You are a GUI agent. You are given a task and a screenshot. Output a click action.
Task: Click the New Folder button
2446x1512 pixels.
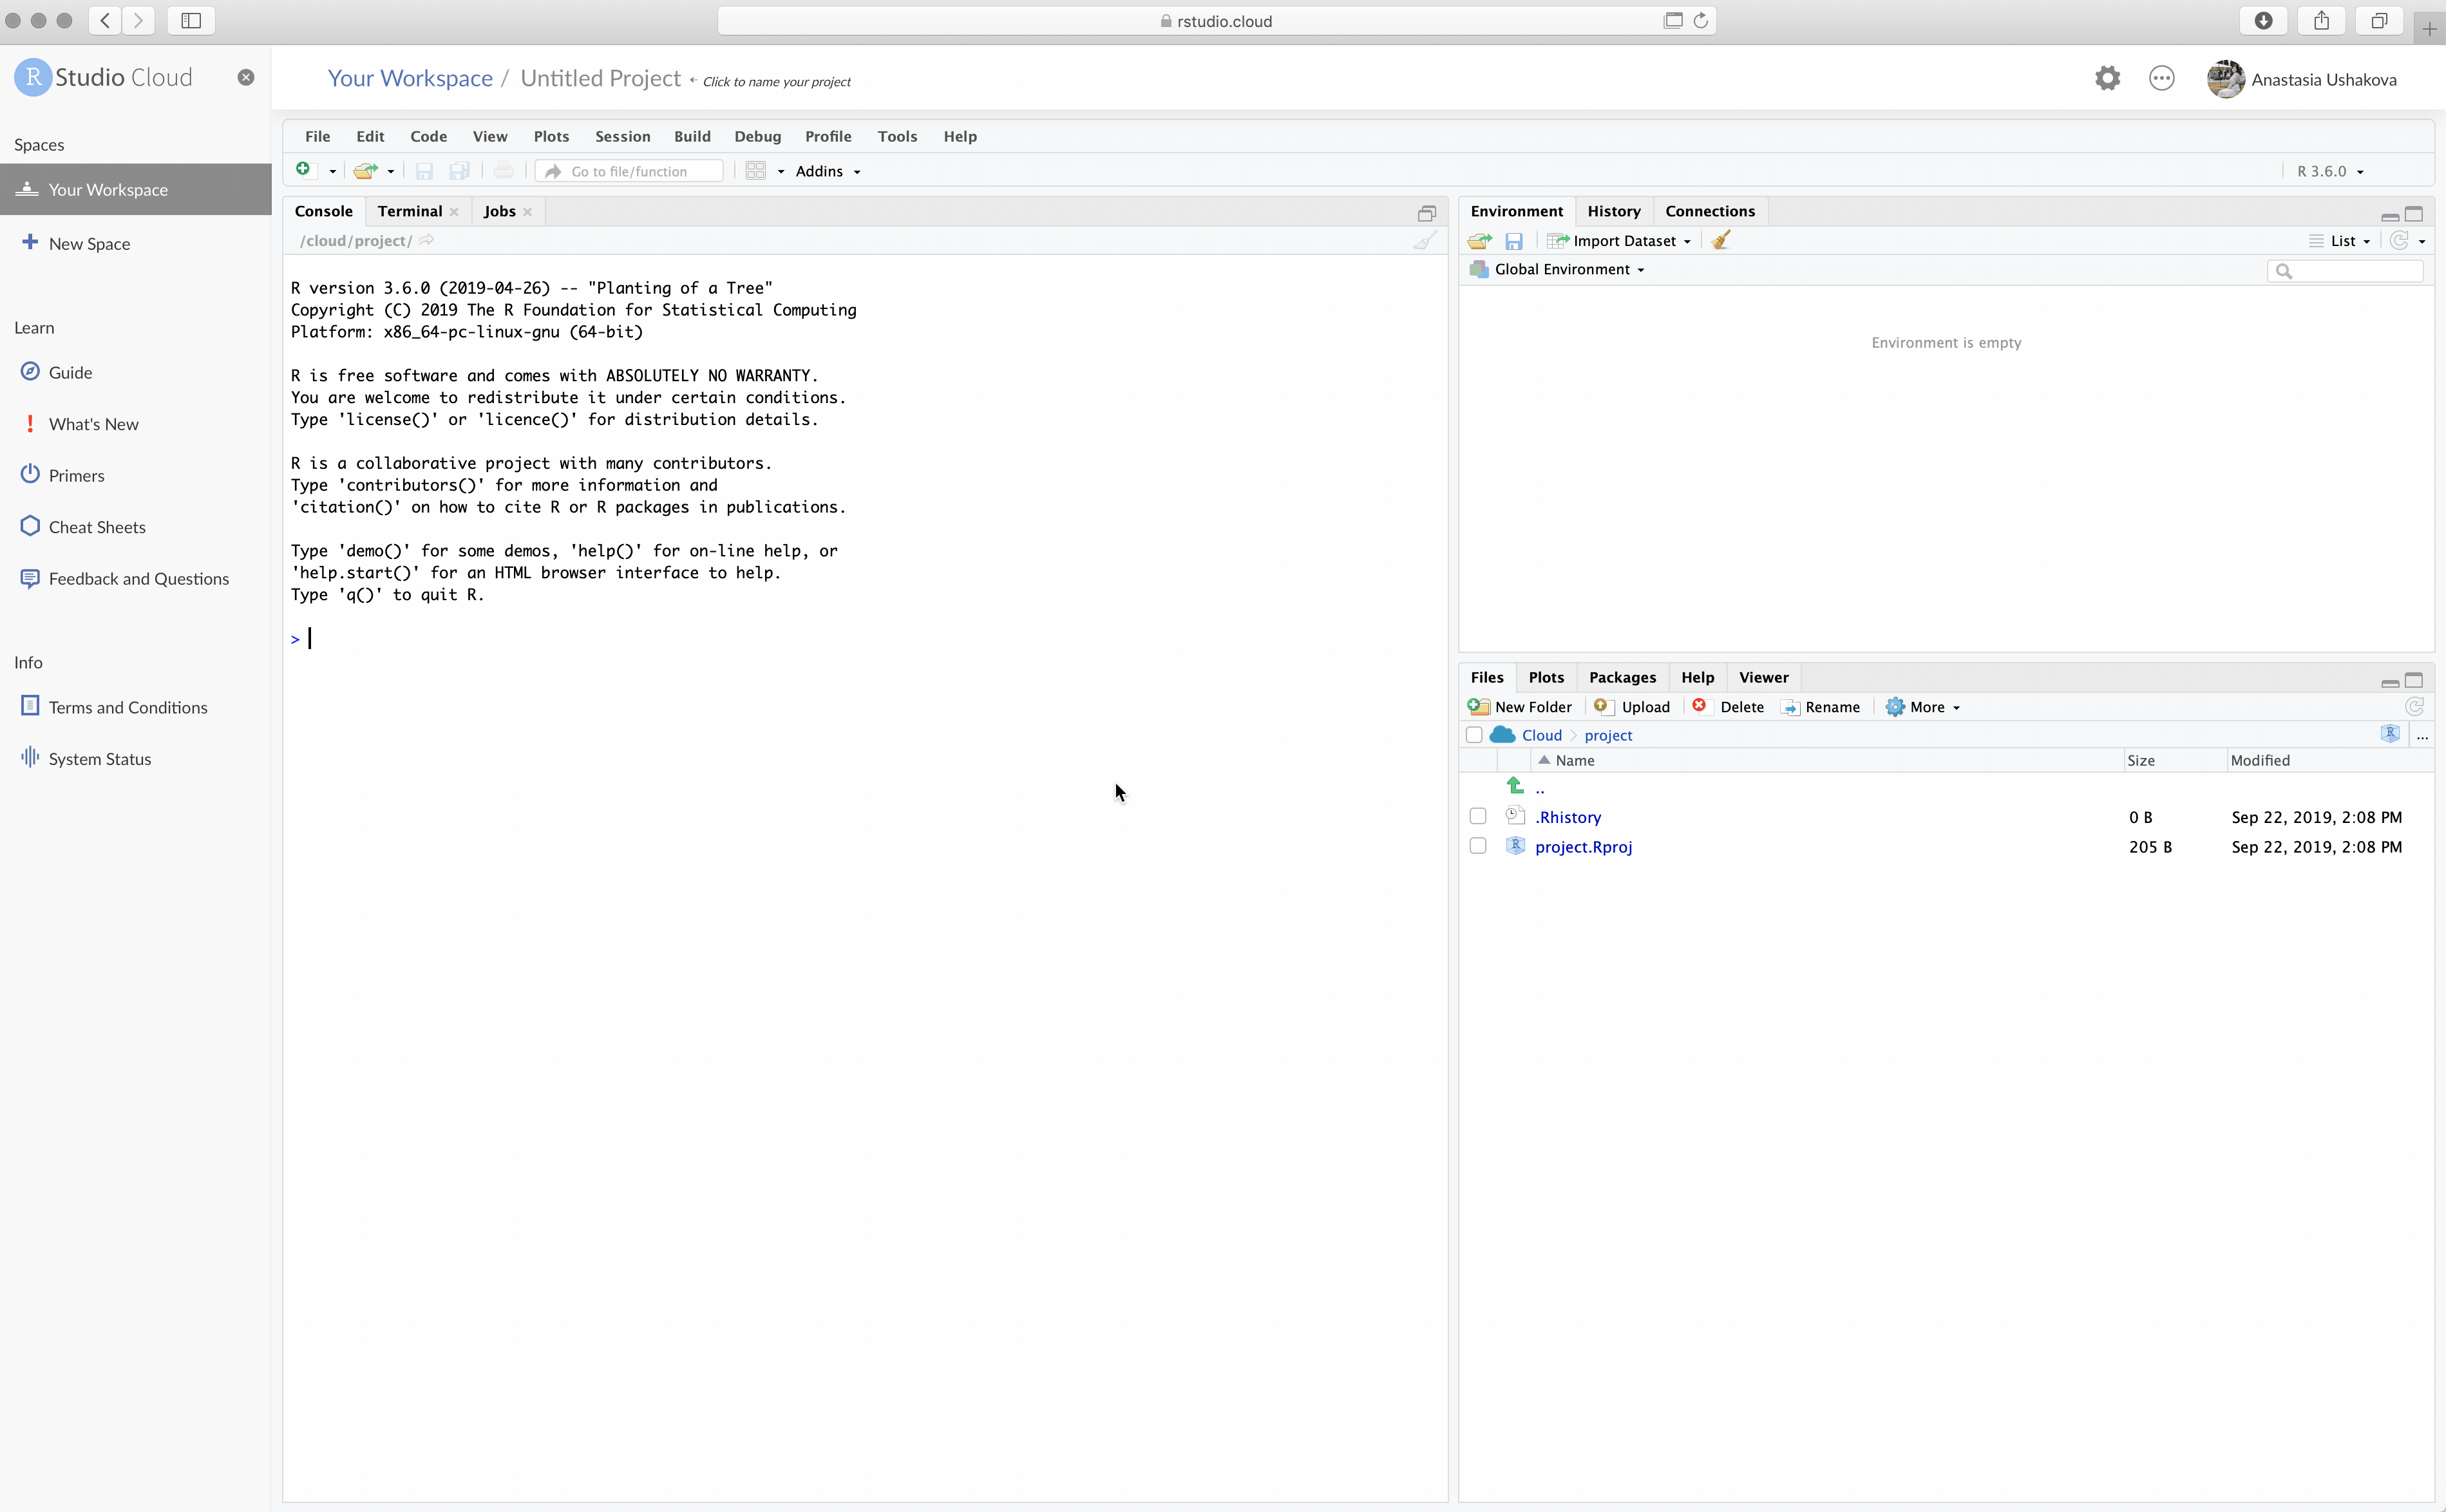1521,707
